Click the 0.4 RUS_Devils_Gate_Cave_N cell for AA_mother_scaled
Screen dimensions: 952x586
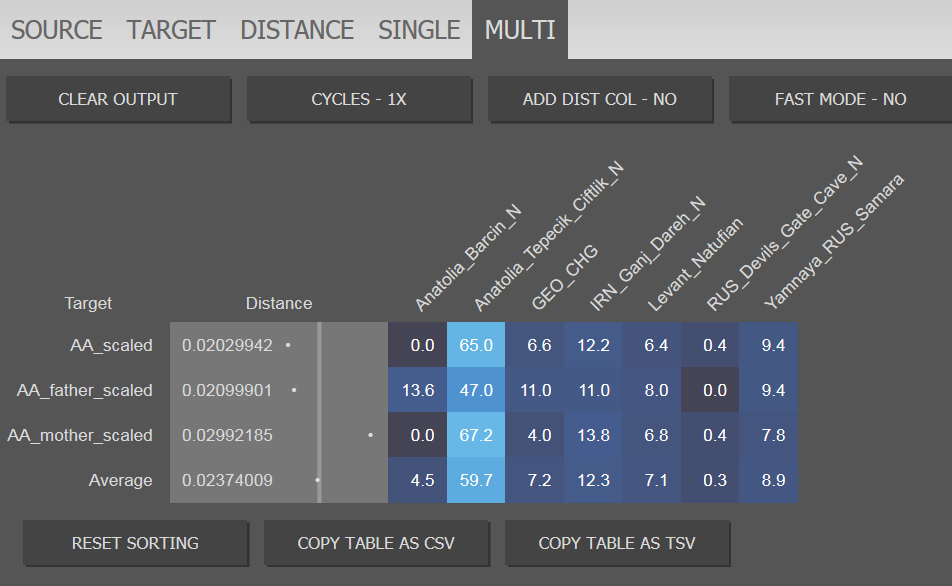click(x=710, y=435)
